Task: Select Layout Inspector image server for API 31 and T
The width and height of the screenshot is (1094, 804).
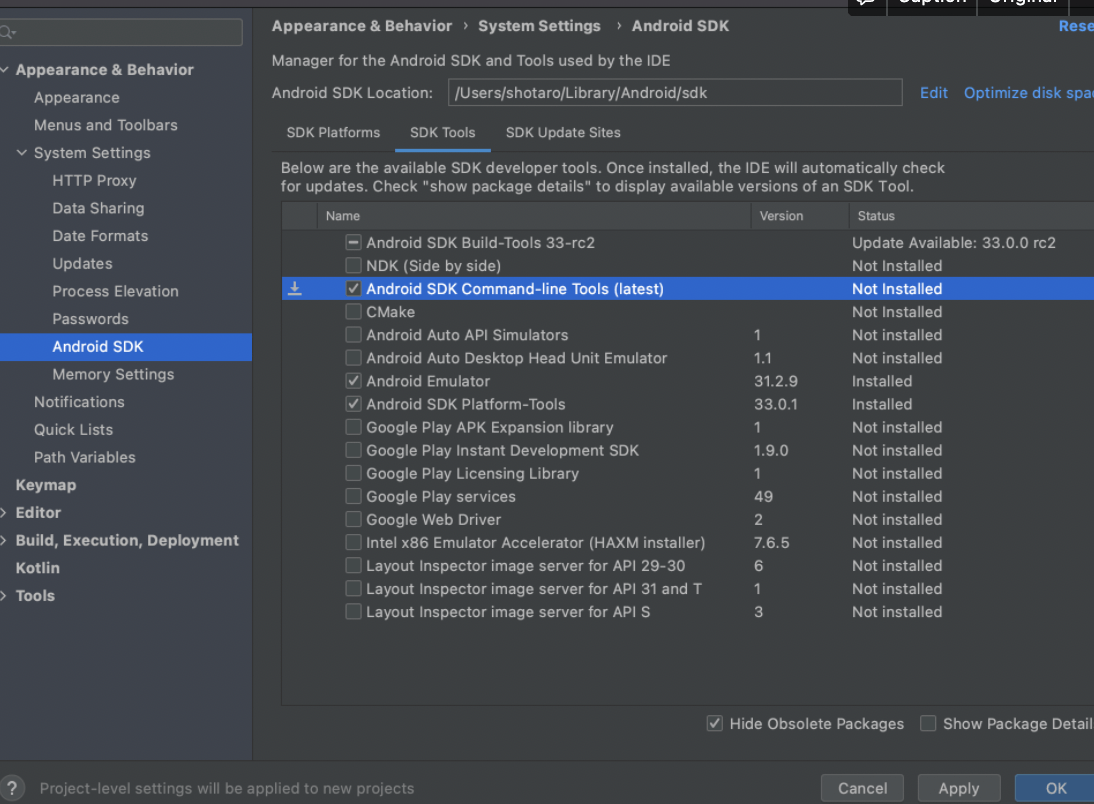Action: click(x=688, y=588)
